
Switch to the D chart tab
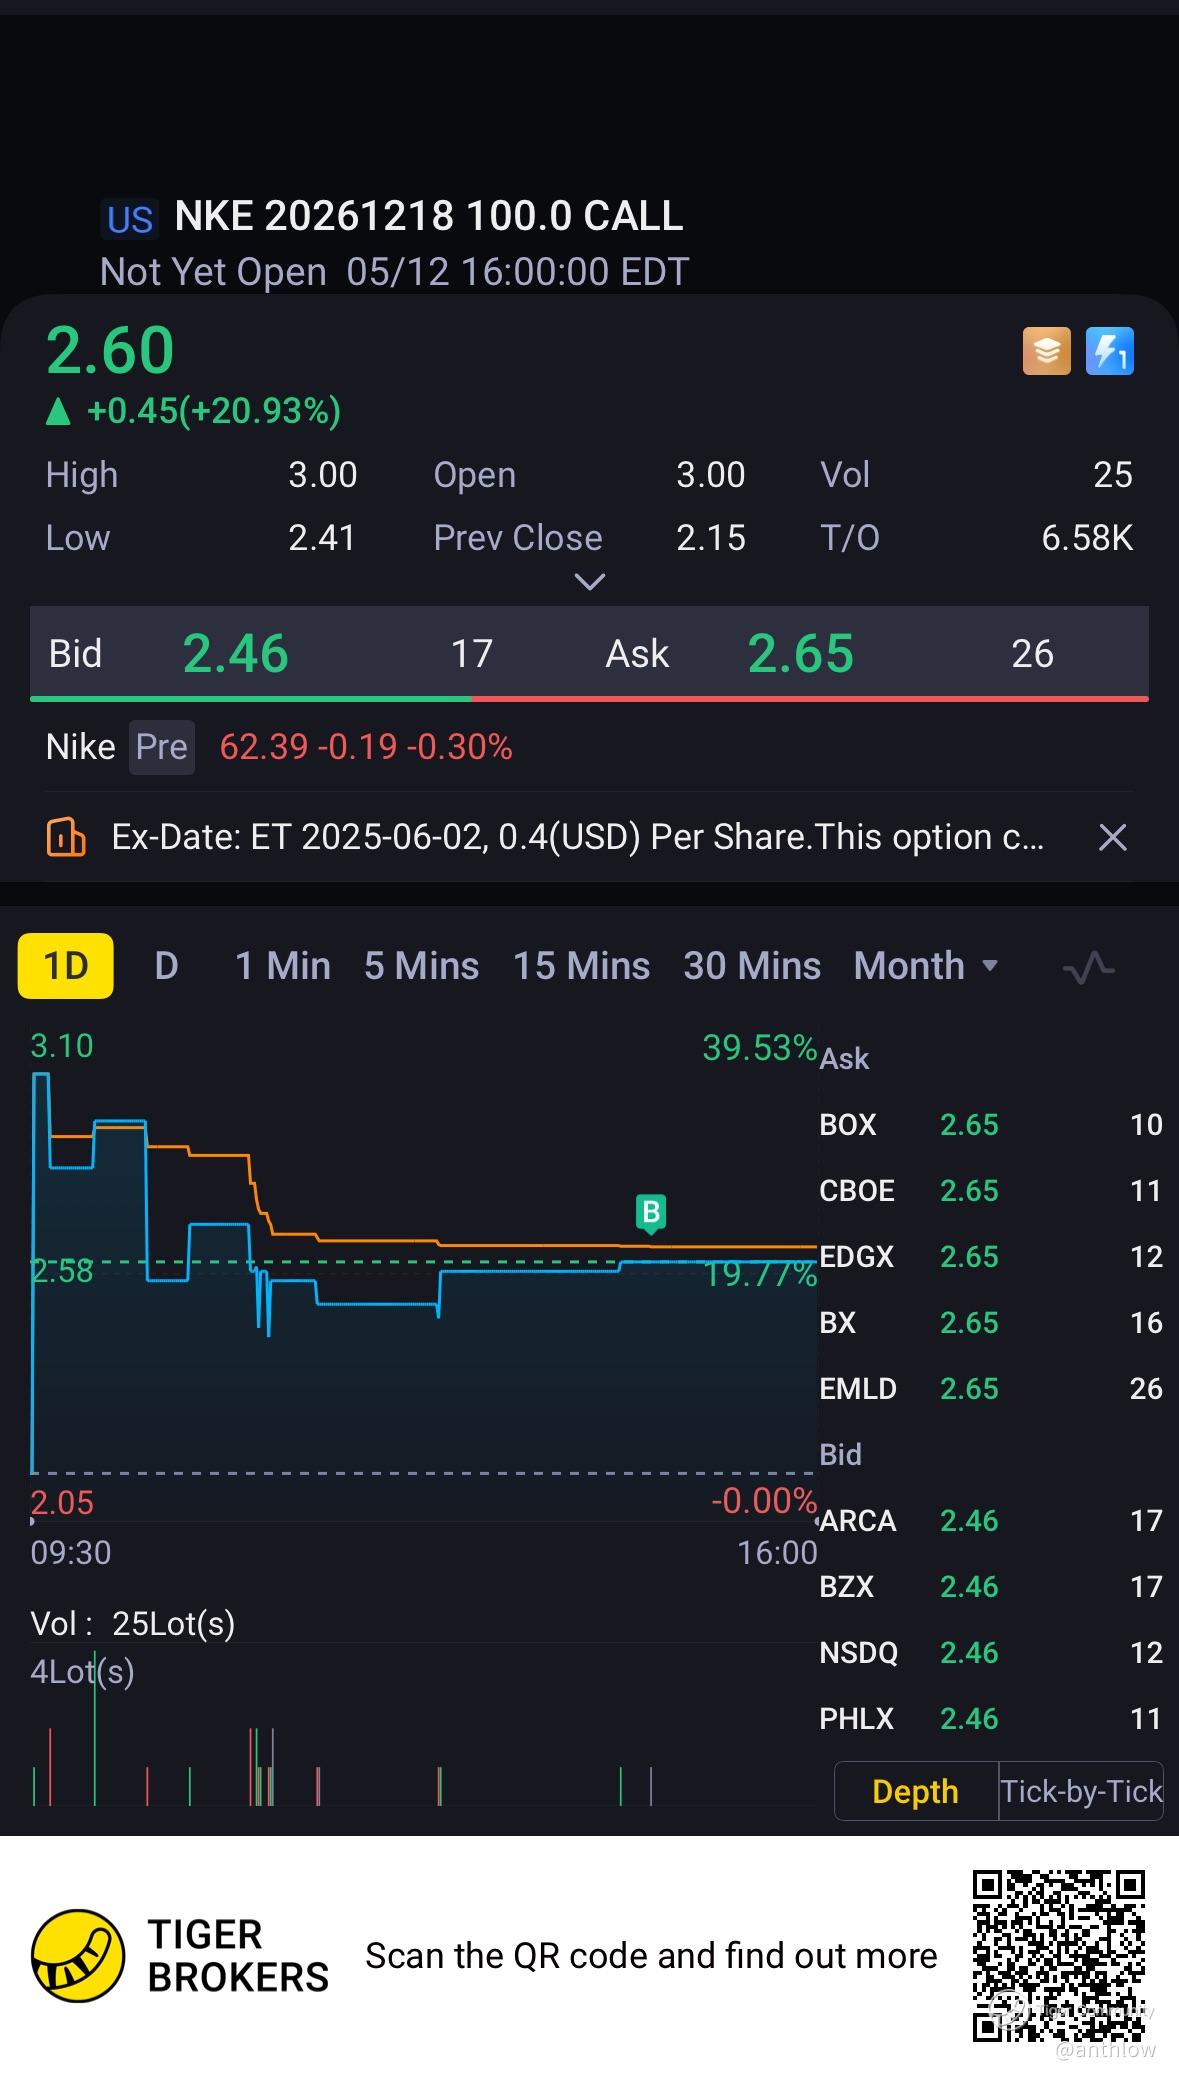(166, 966)
